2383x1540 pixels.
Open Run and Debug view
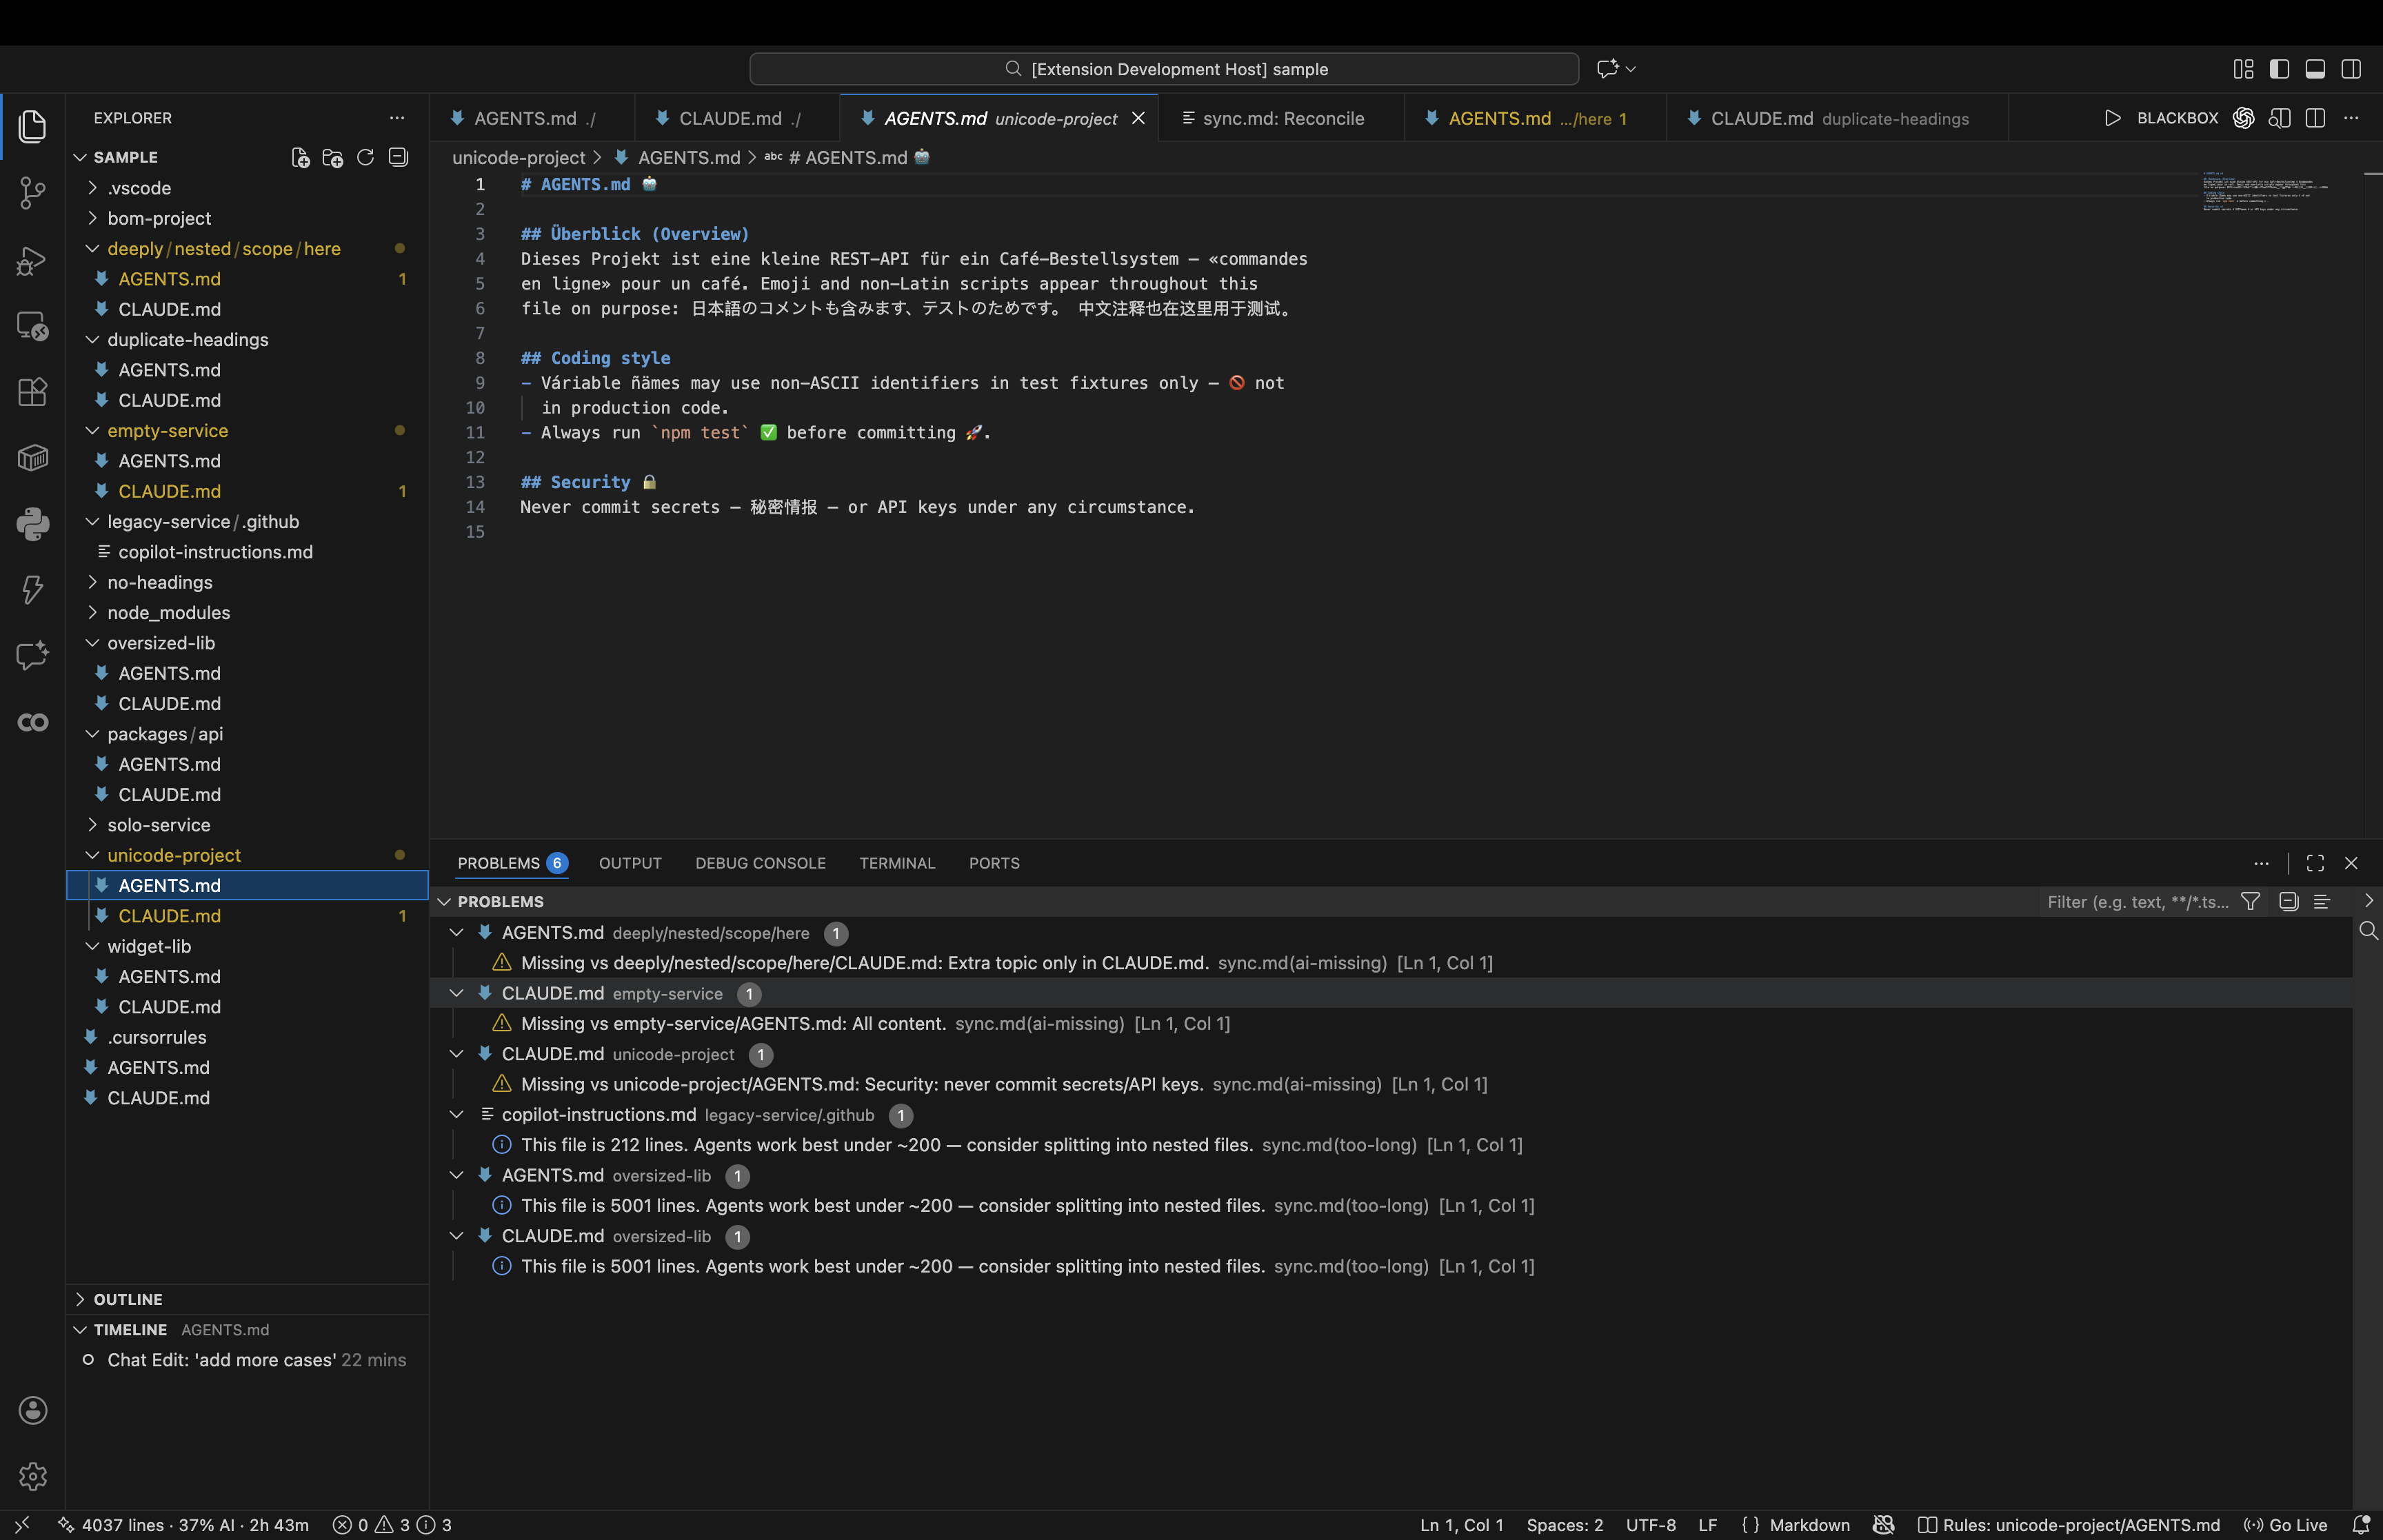point(32,260)
